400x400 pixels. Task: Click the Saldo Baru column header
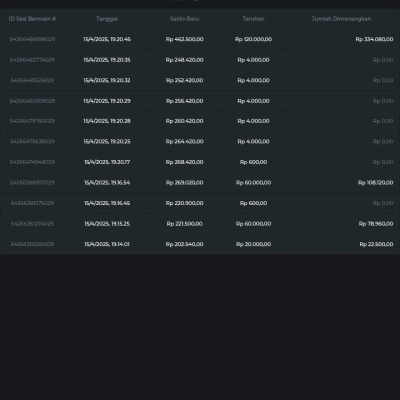184,19
